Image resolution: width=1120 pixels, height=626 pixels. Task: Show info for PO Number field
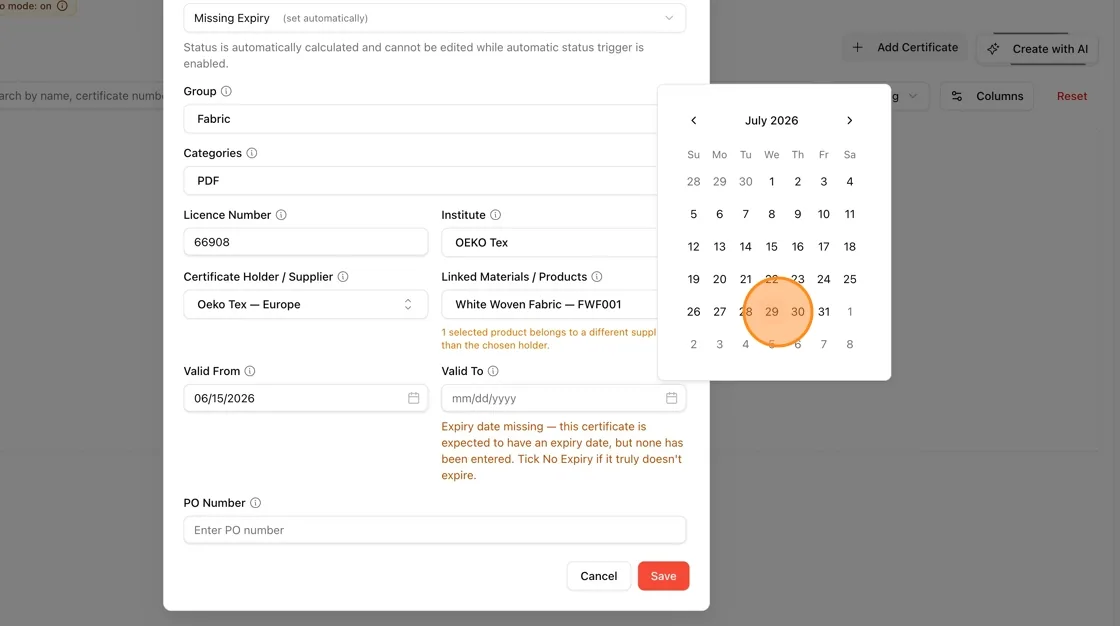click(256, 503)
